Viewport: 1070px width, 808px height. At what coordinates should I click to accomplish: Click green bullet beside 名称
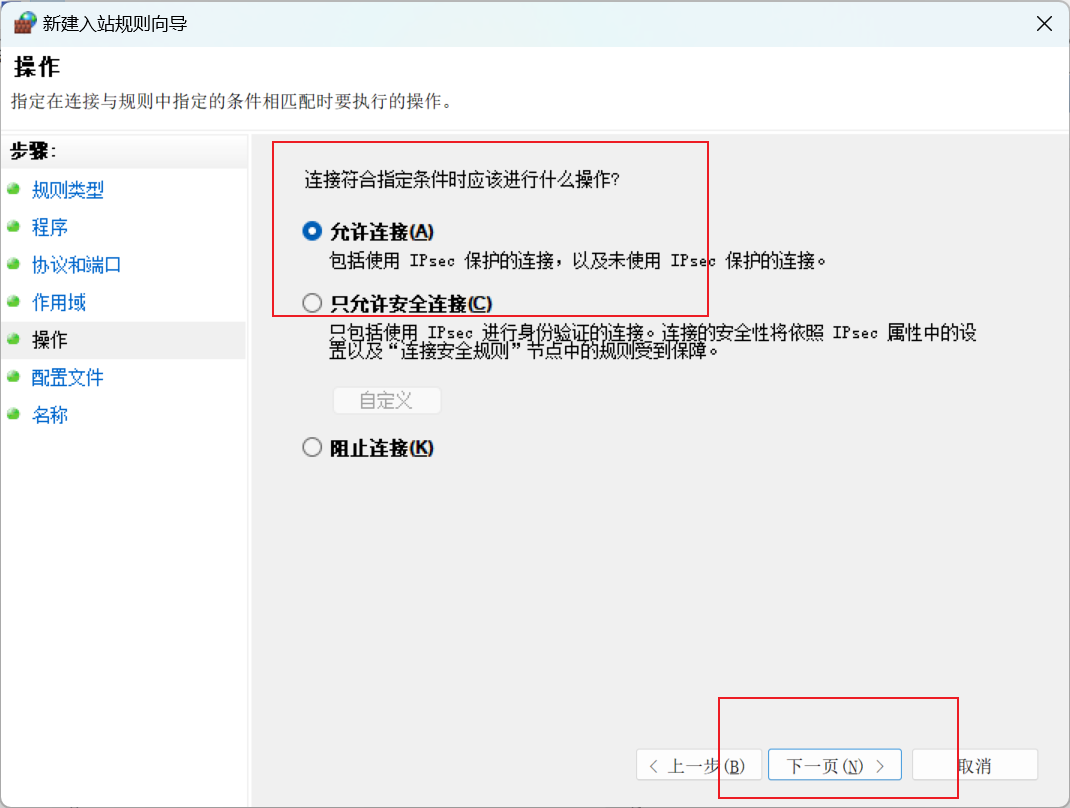pyautogui.click(x=14, y=414)
